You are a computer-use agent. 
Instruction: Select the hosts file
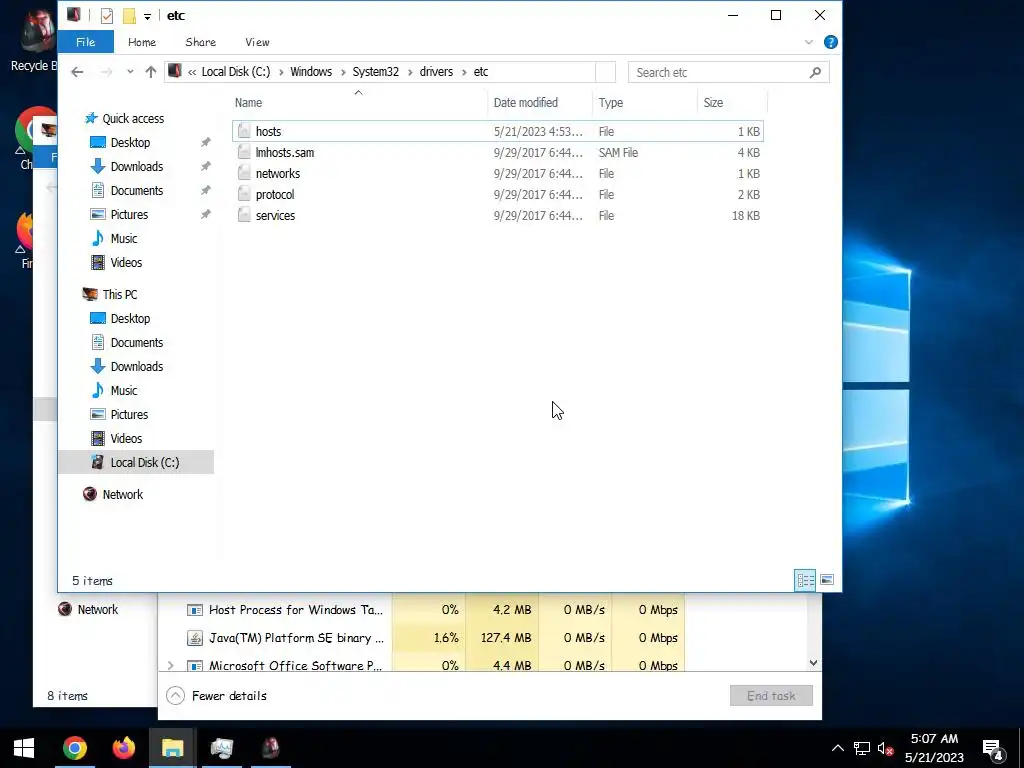click(x=498, y=131)
